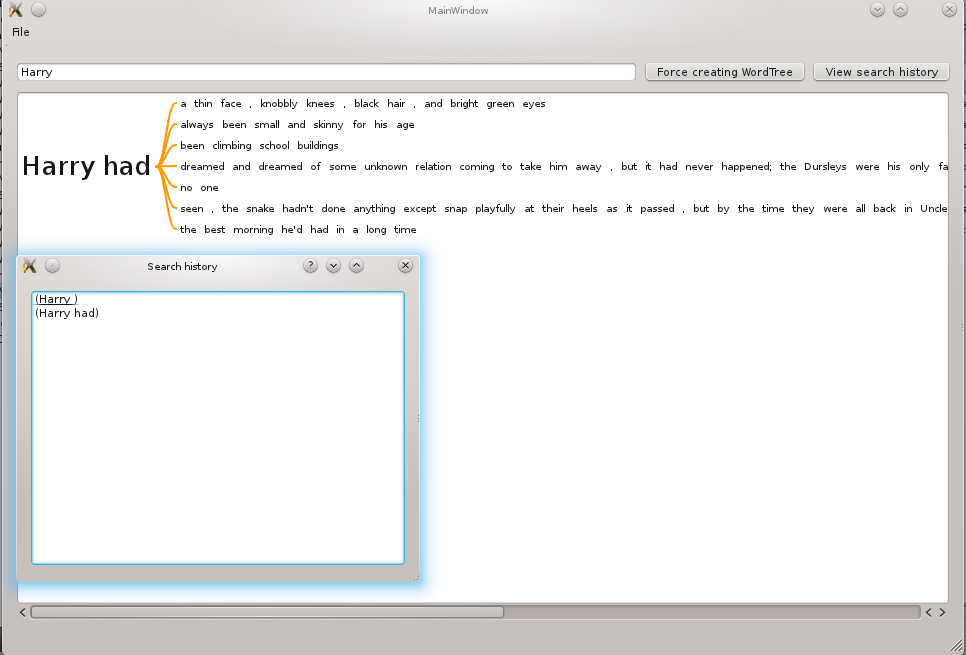Open the File menu
Viewport: 966px width, 655px height.
click(x=20, y=32)
